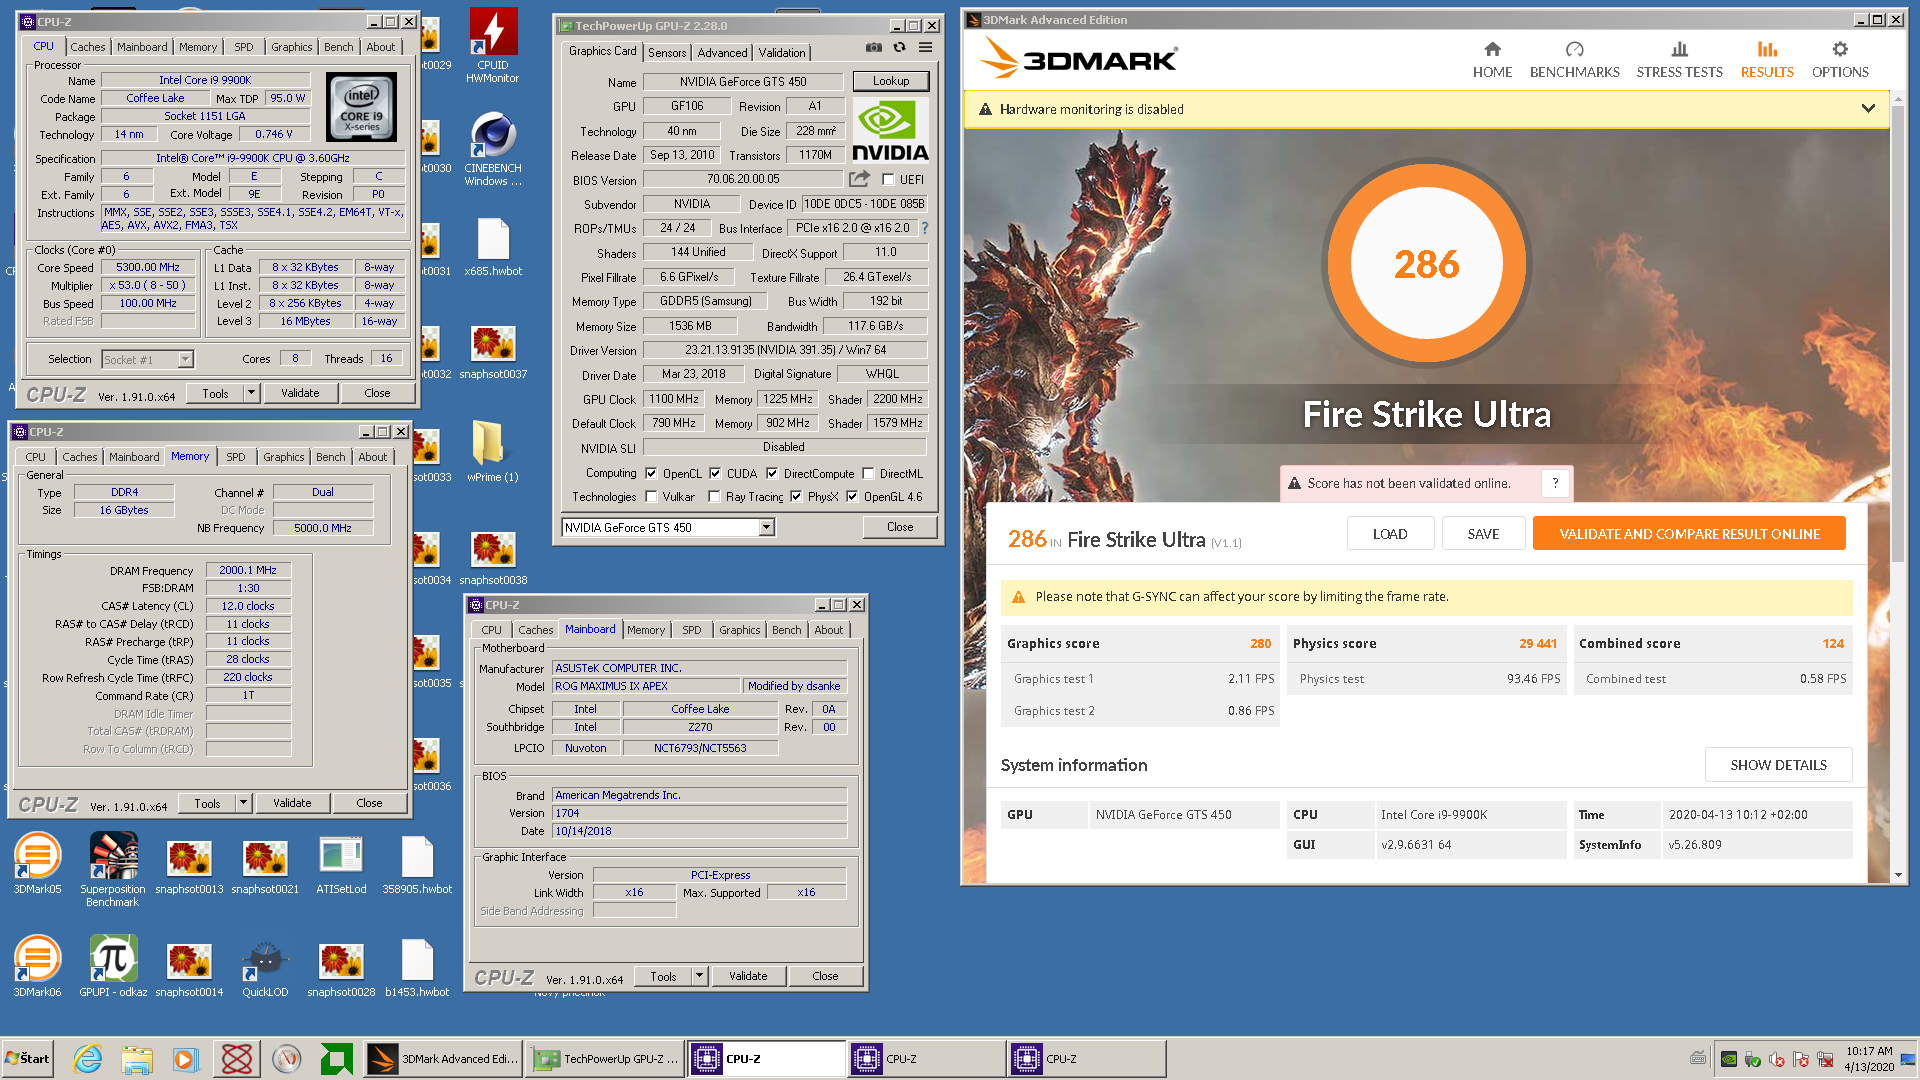Toggle Vulkan checkbox

pyautogui.click(x=651, y=497)
